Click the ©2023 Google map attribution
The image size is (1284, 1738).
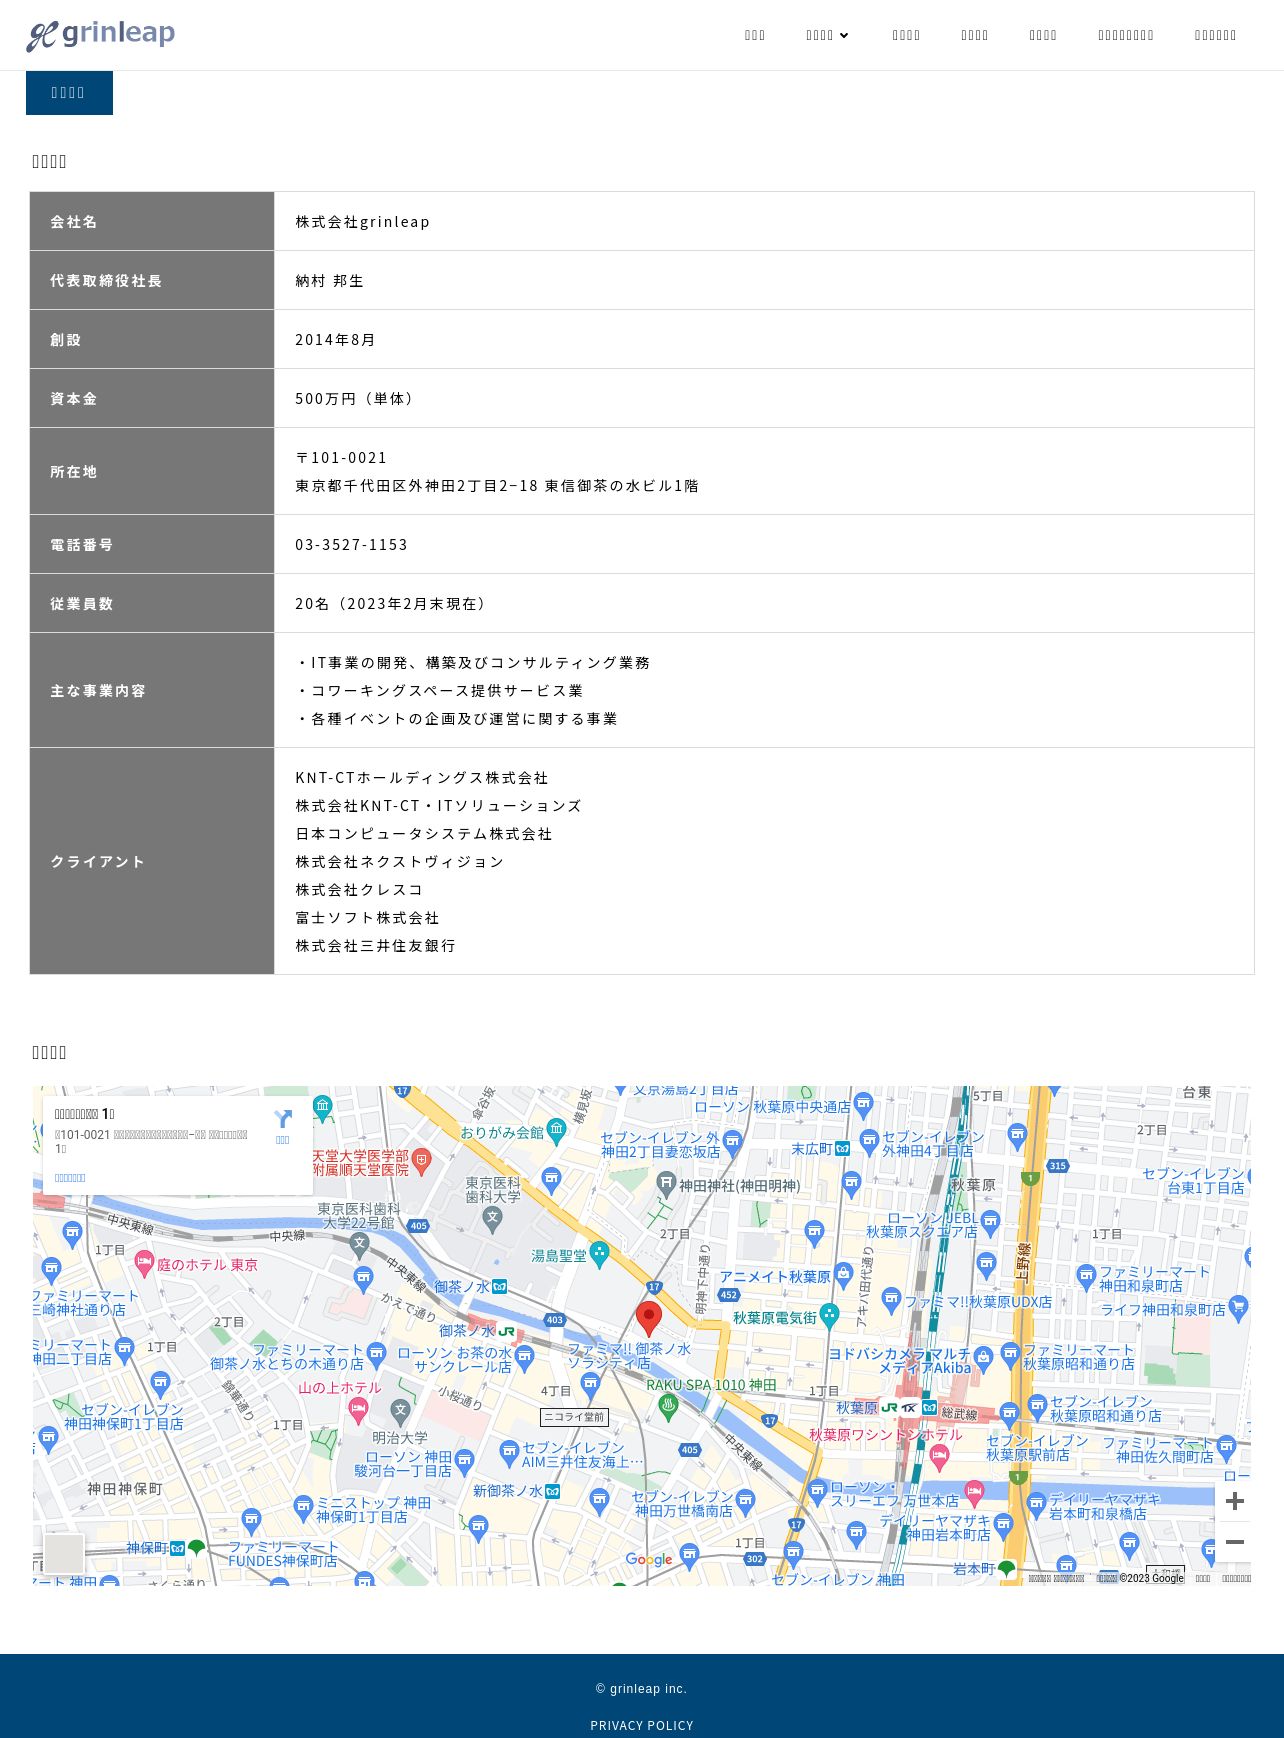[x=1151, y=1578]
